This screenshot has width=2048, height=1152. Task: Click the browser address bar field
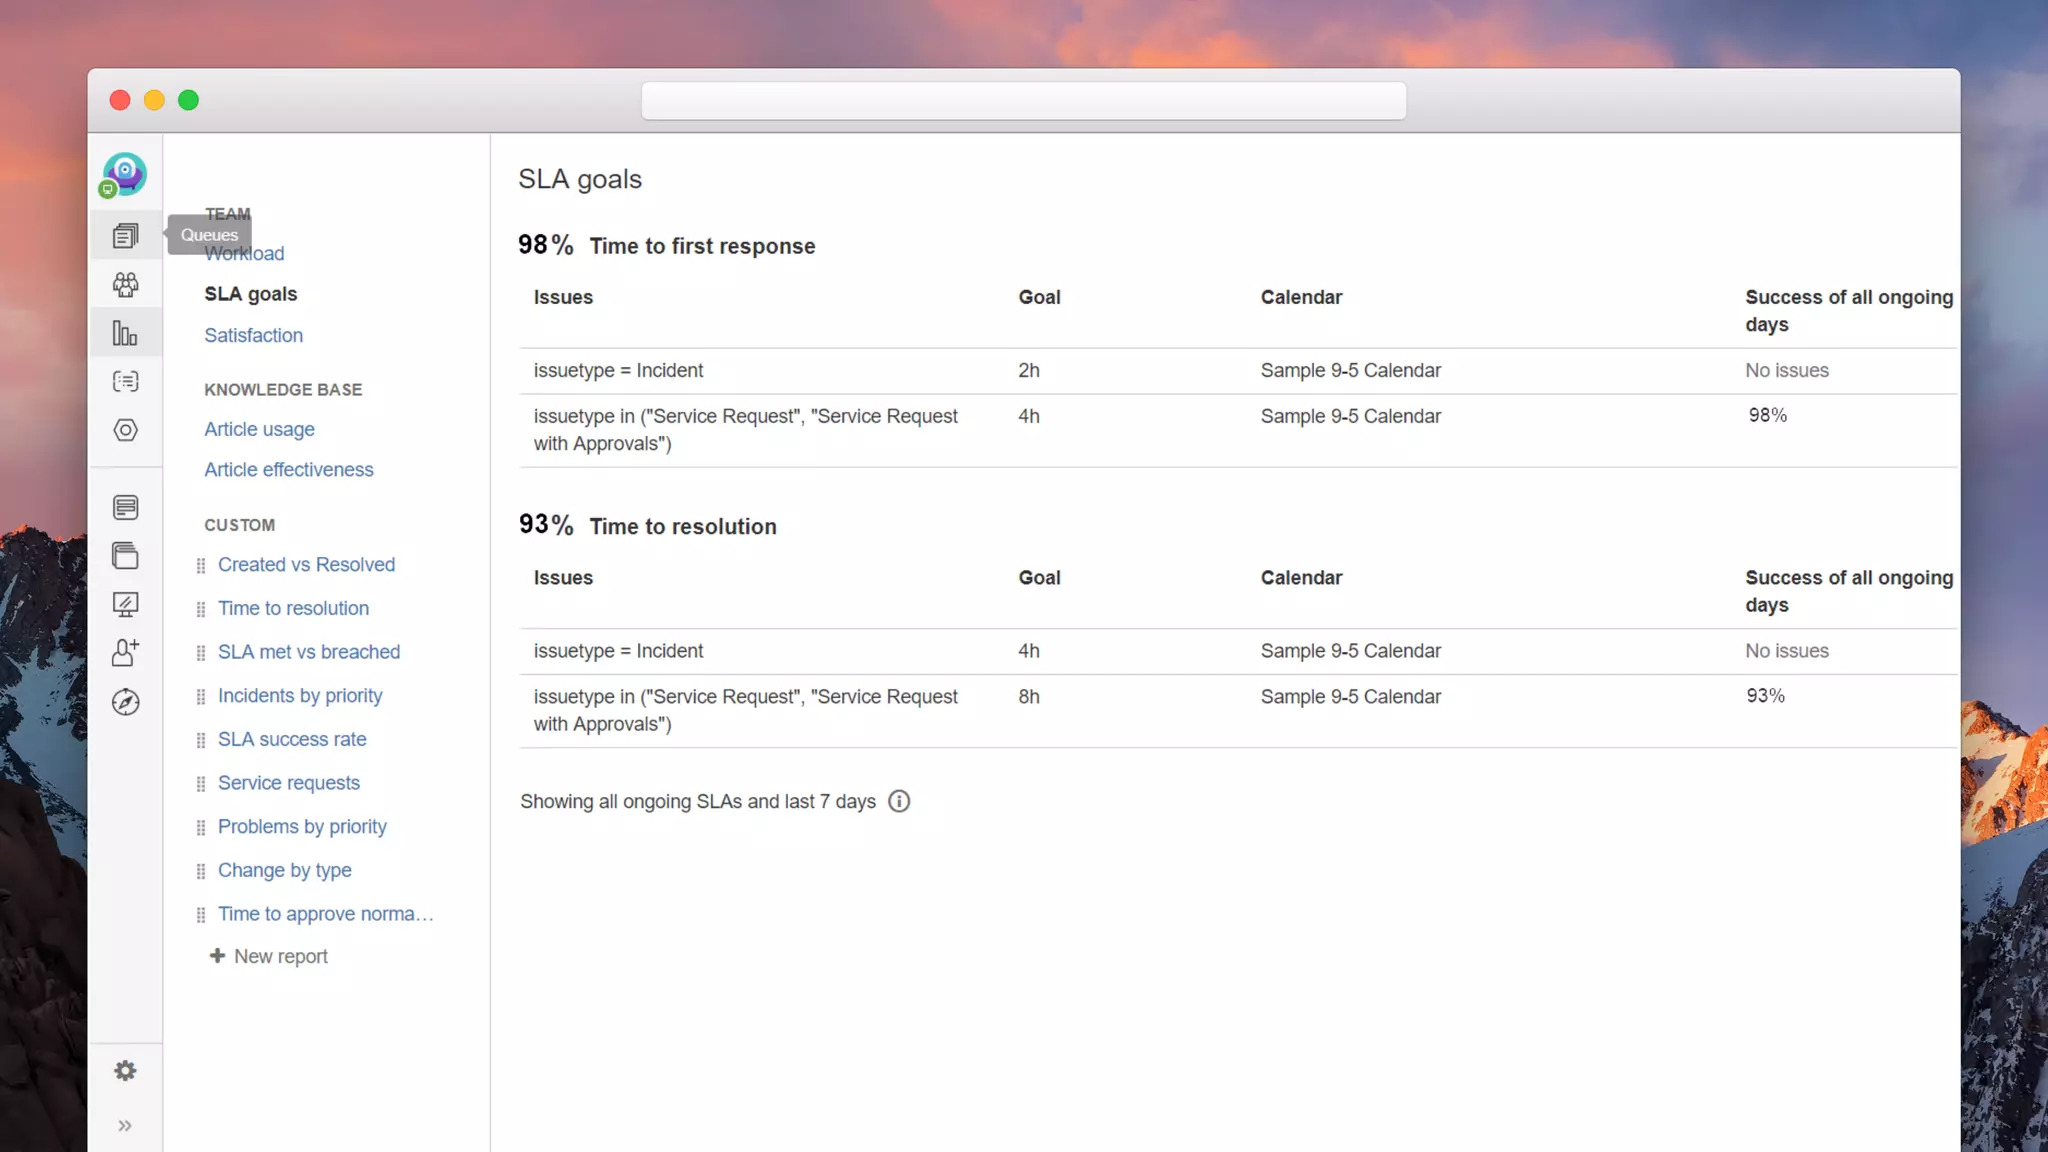tap(1023, 101)
